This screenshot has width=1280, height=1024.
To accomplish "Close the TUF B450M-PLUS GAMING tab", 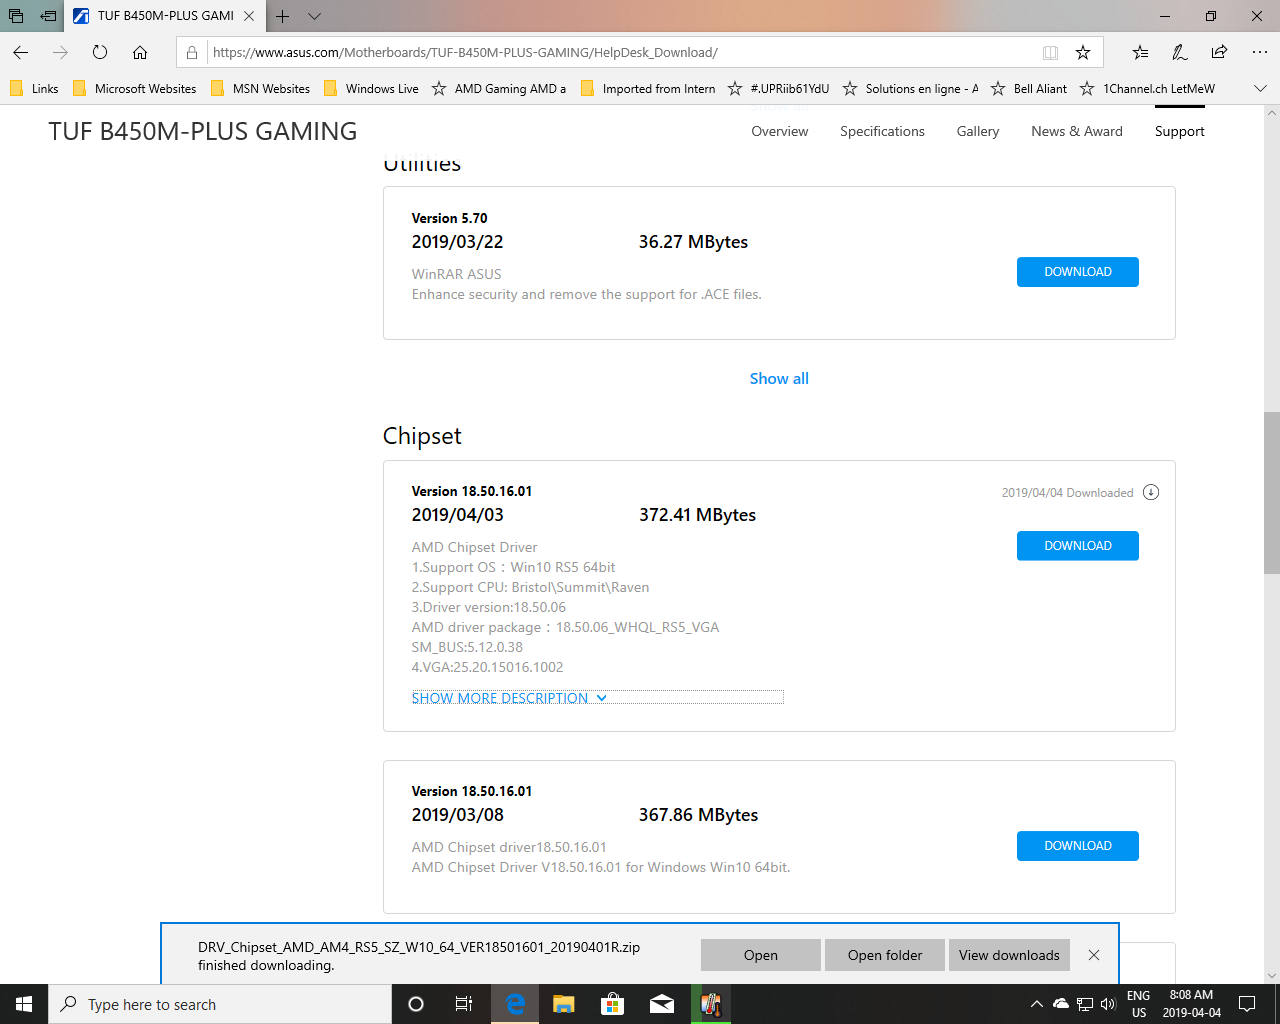I will (249, 16).
